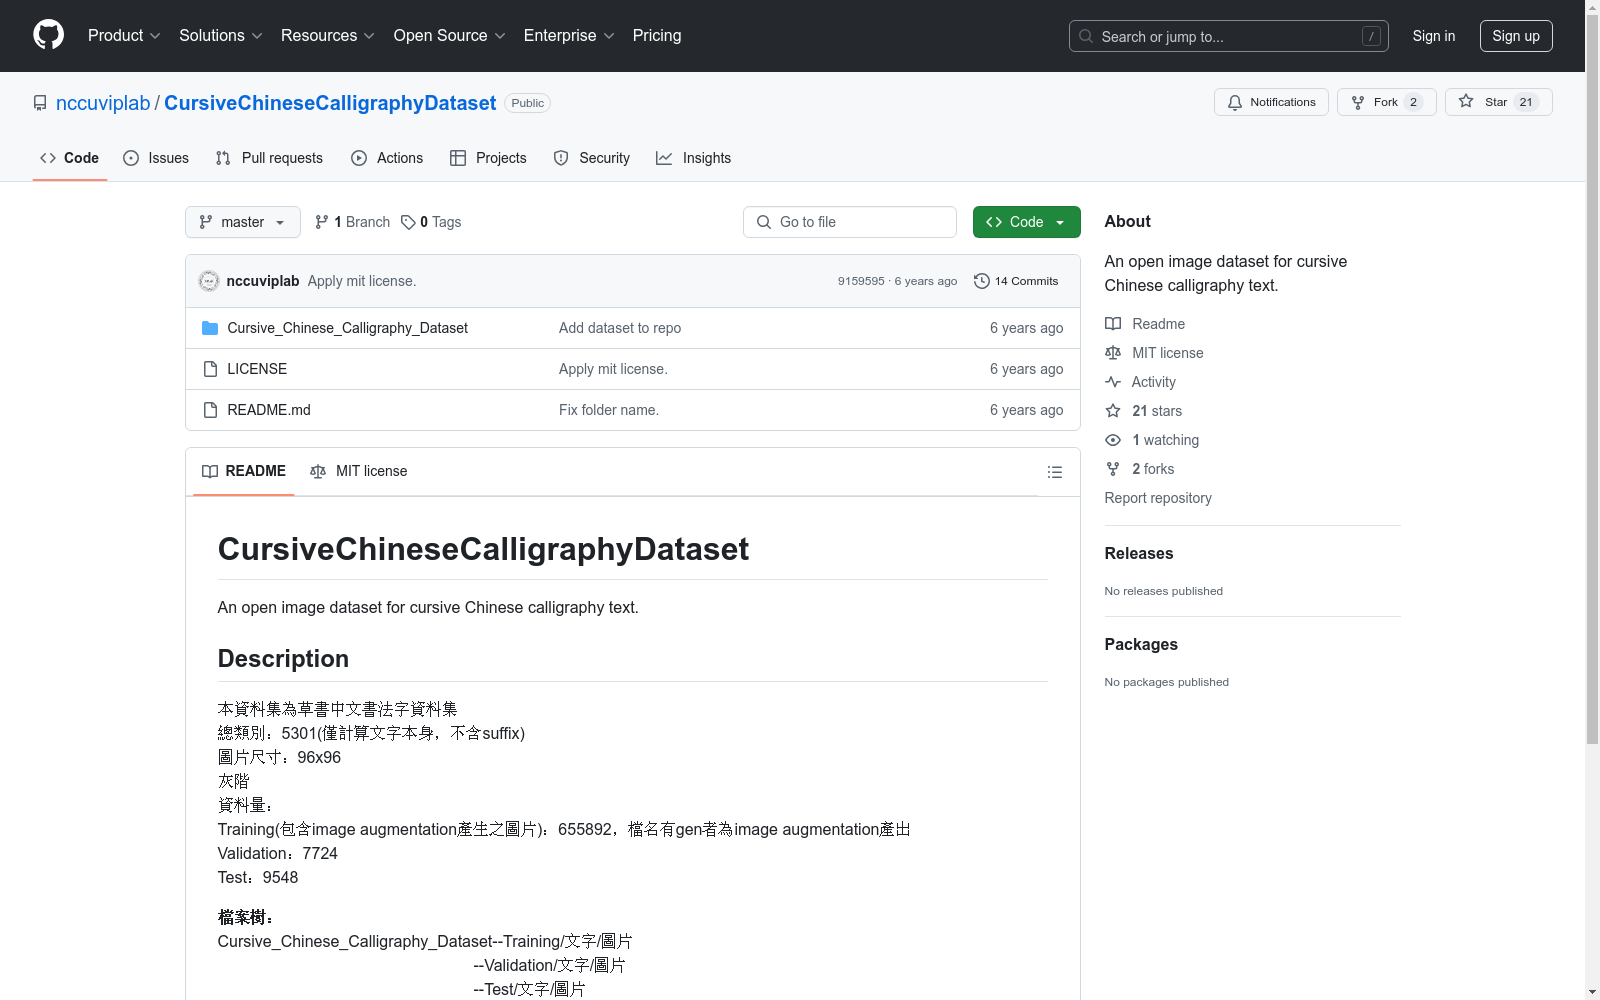Open the CursiveChineseCalligraphyDataset repository title link

click(x=330, y=103)
